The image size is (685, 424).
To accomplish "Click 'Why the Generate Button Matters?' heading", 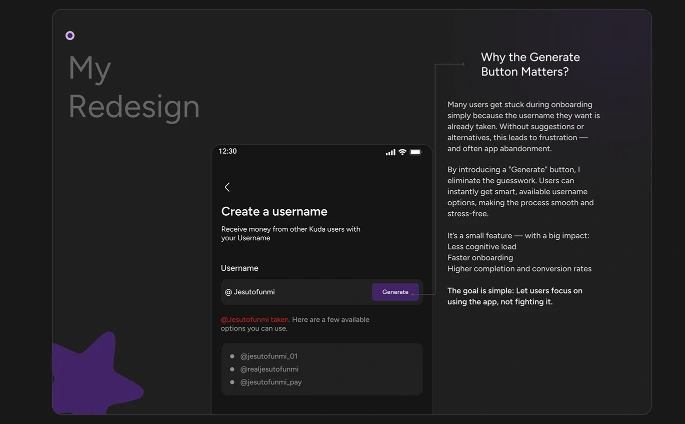I will click(530, 65).
